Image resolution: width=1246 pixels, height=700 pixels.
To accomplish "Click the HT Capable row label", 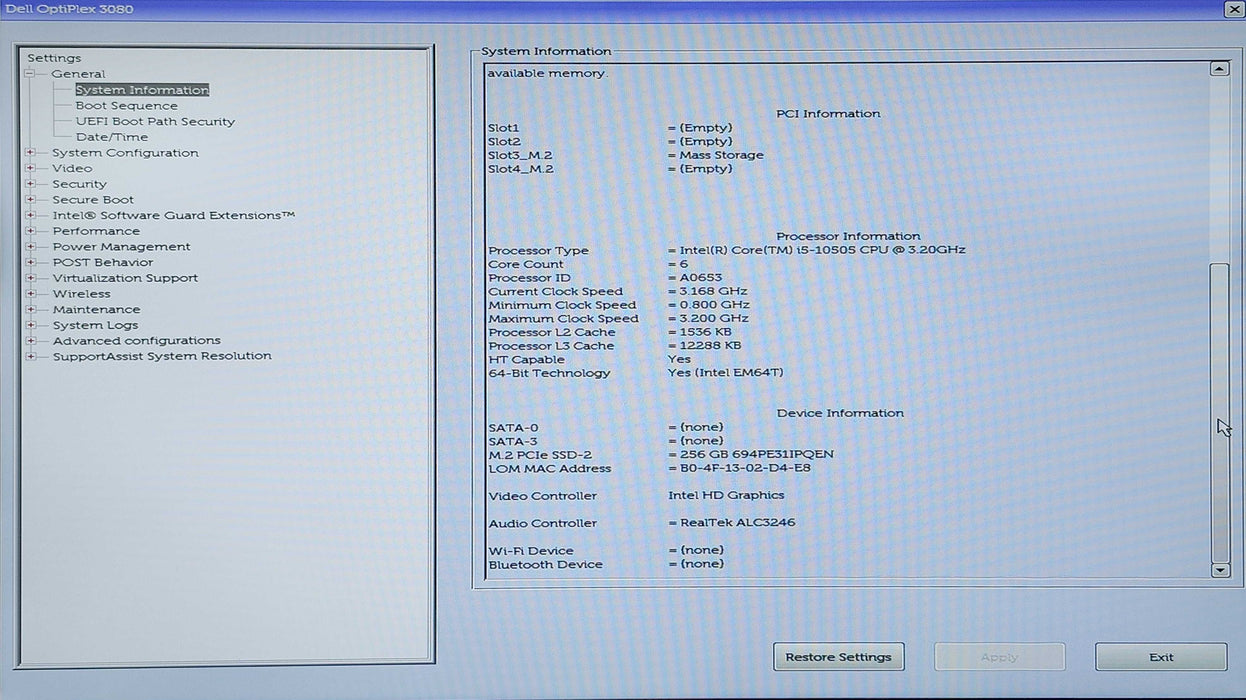I will click(x=526, y=360).
